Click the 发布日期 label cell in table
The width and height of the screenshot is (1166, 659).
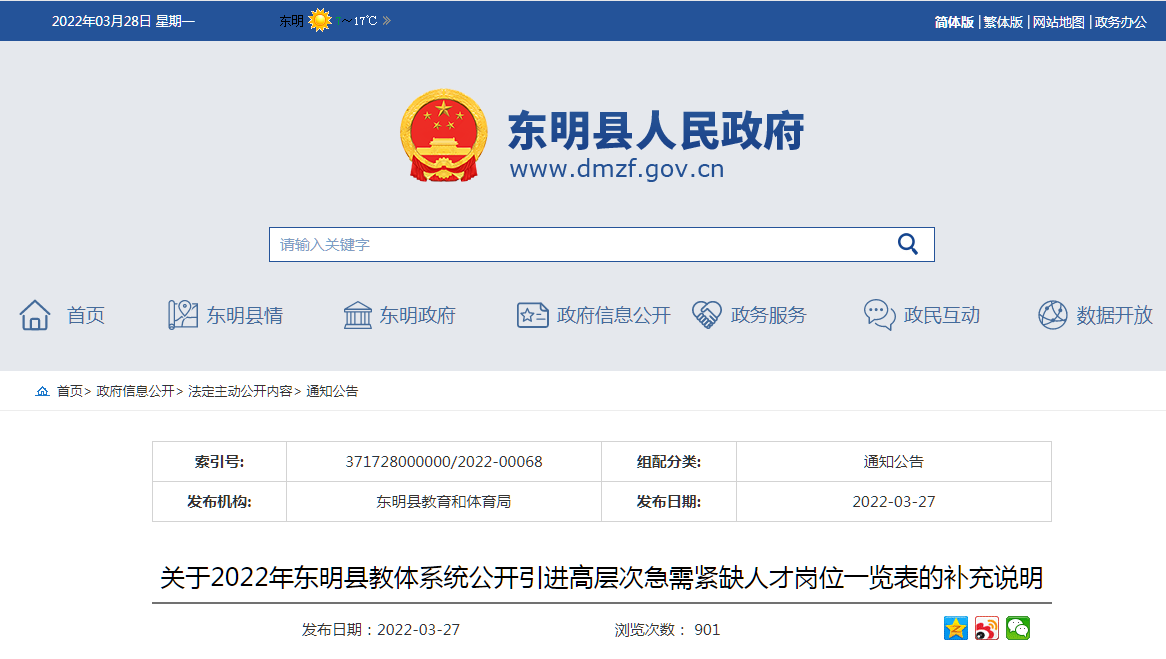[669, 502]
